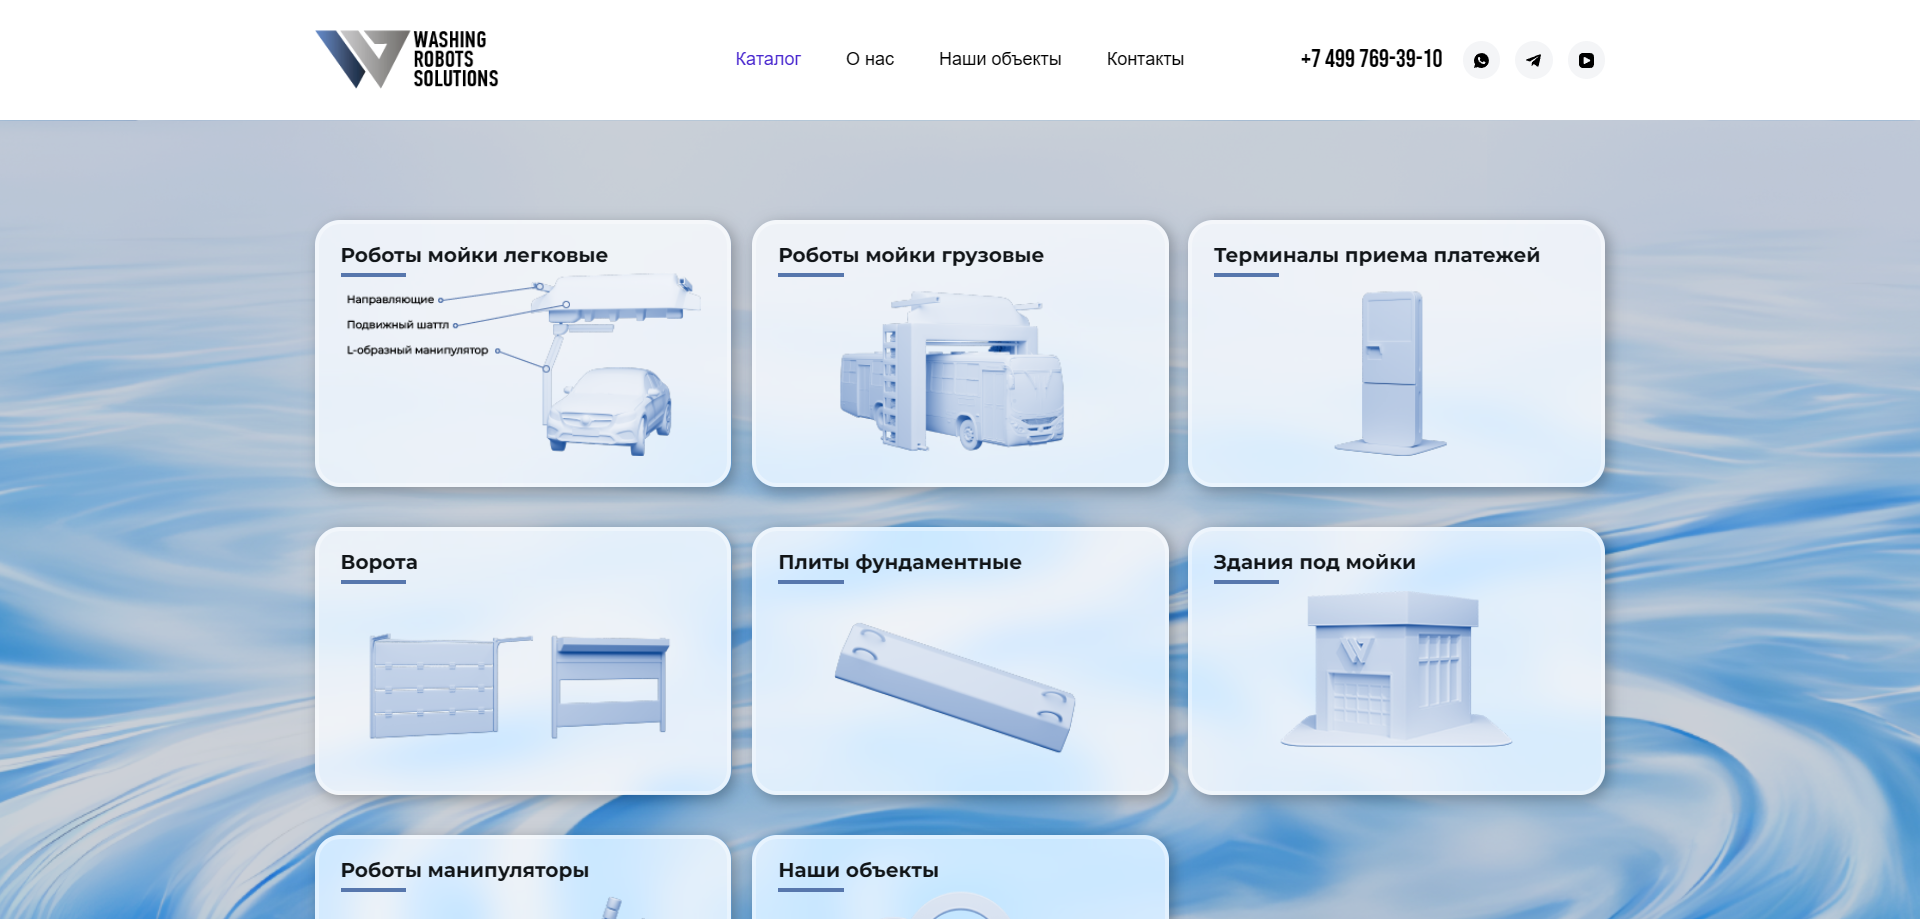Click the foundation slab illustration
1920x919 pixels.
(x=955, y=687)
